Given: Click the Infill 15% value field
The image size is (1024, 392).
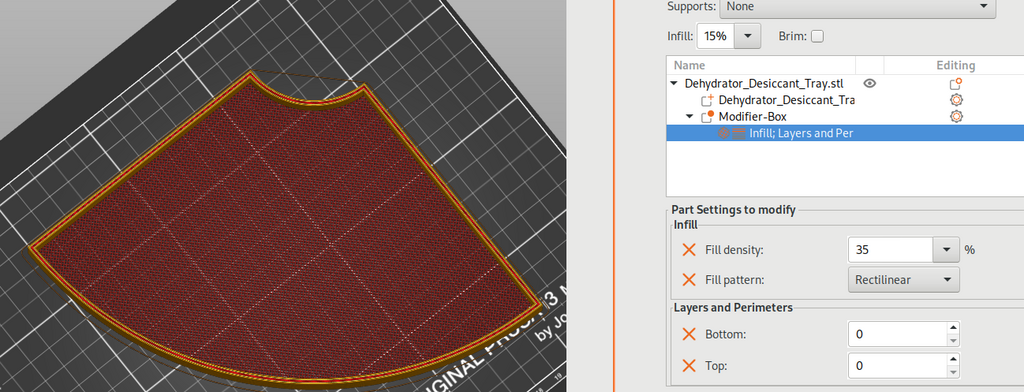Looking at the screenshot, I should [x=715, y=37].
